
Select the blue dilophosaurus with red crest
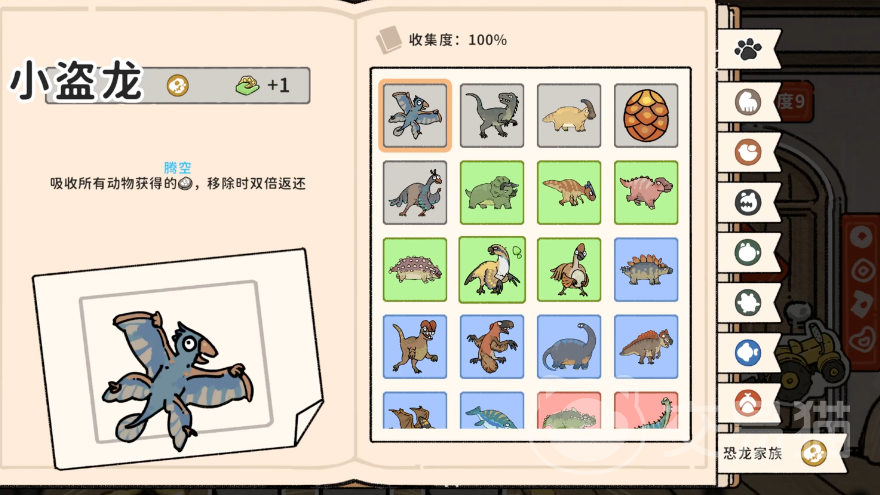(x=415, y=346)
